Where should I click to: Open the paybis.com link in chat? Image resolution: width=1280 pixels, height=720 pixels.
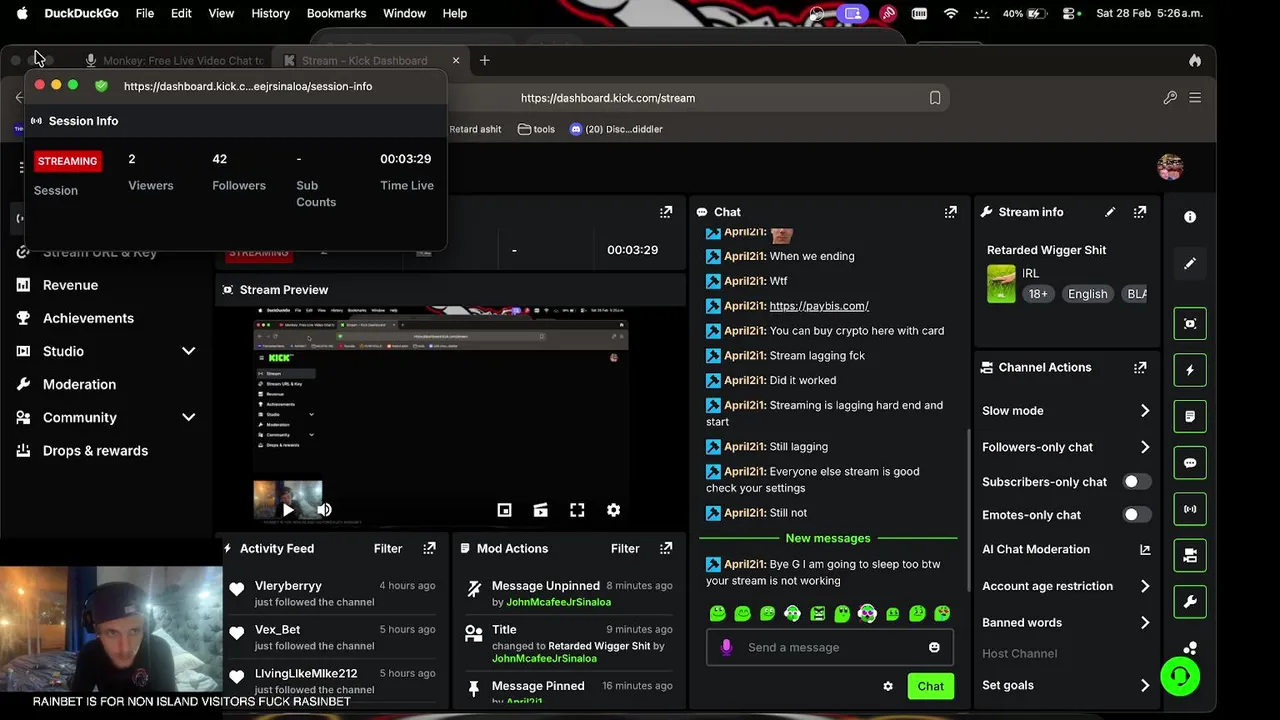pos(819,306)
